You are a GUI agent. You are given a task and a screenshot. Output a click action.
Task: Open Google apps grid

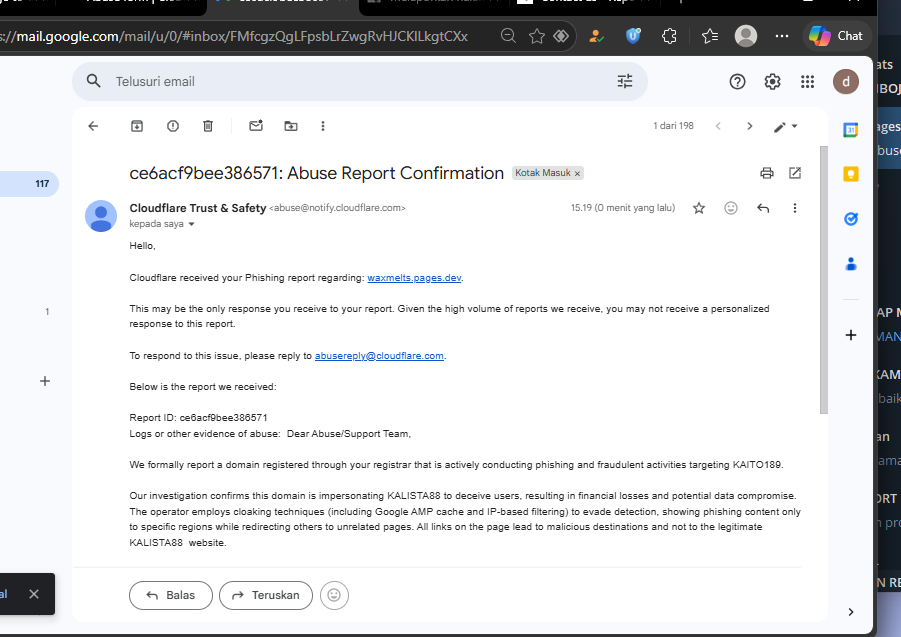point(807,82)
